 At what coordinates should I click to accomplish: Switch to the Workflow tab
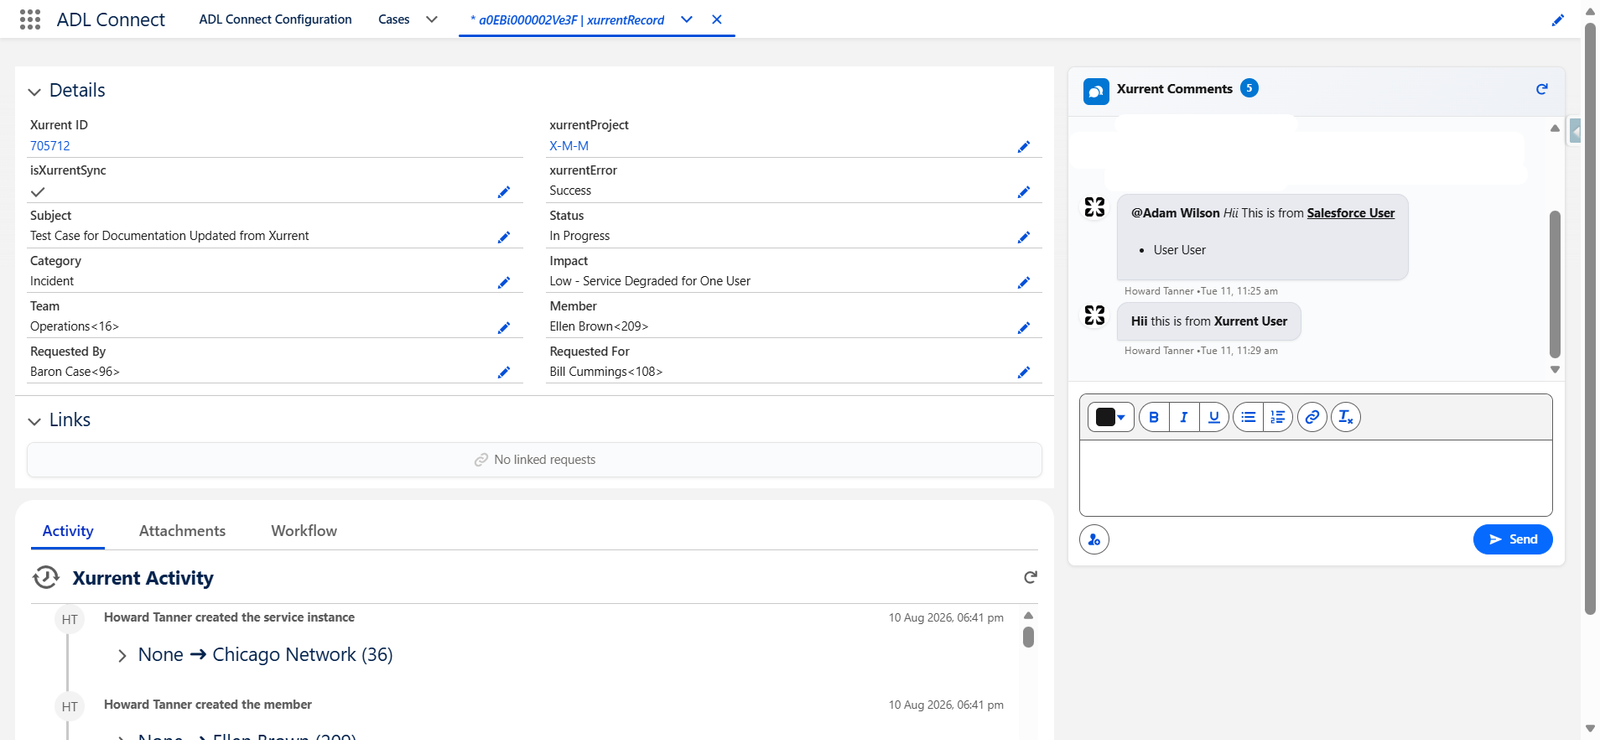click(304, 531)
